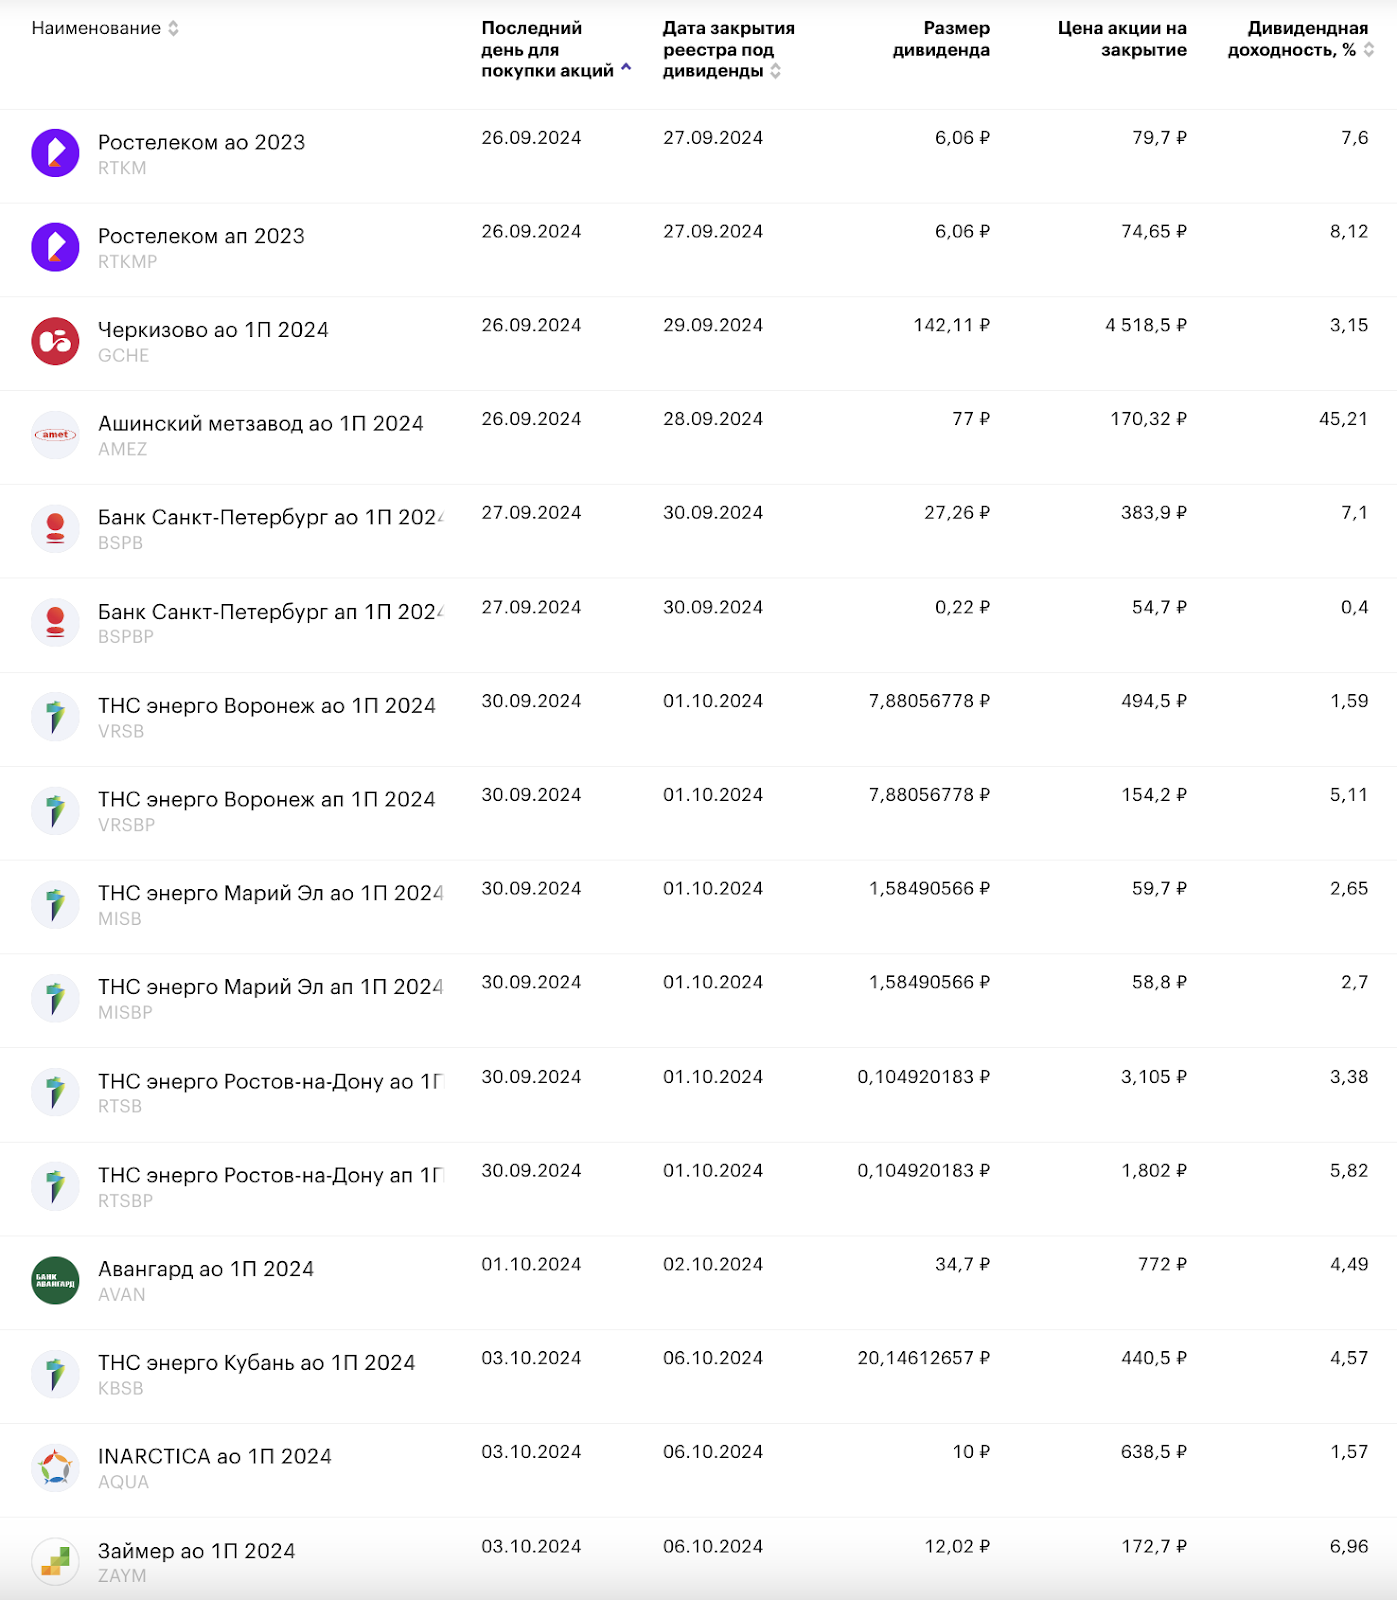
Task: Open Ростелеком ап 2023 stock link
Action: click(201, 236)
